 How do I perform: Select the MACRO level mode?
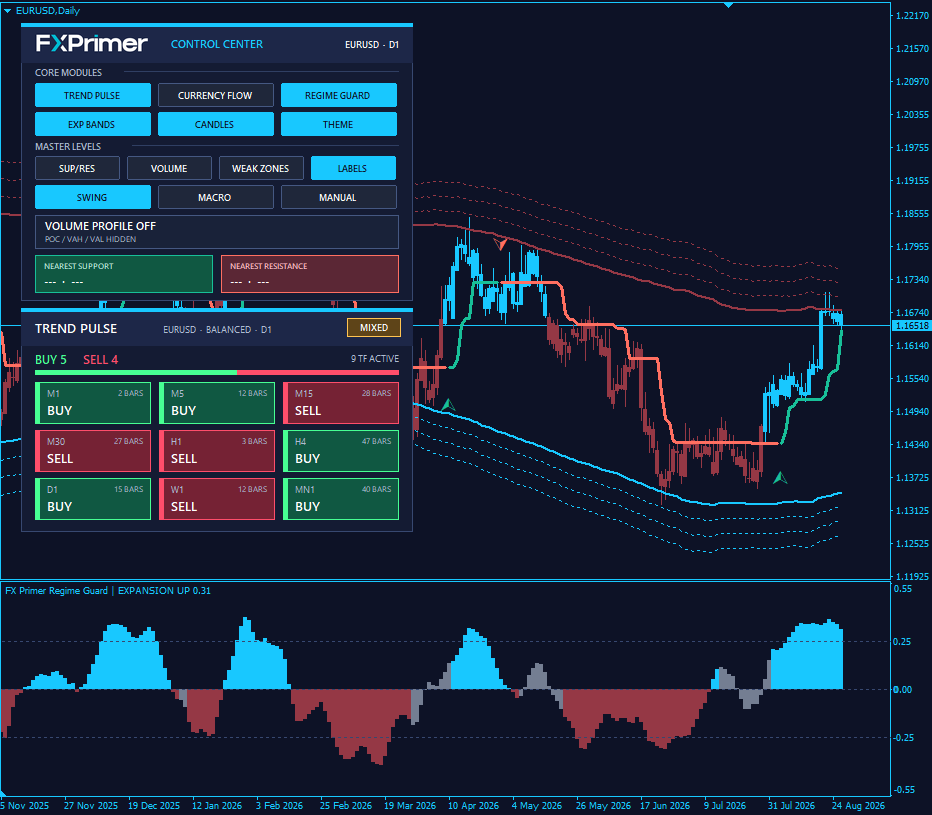(x=216, y=197)
